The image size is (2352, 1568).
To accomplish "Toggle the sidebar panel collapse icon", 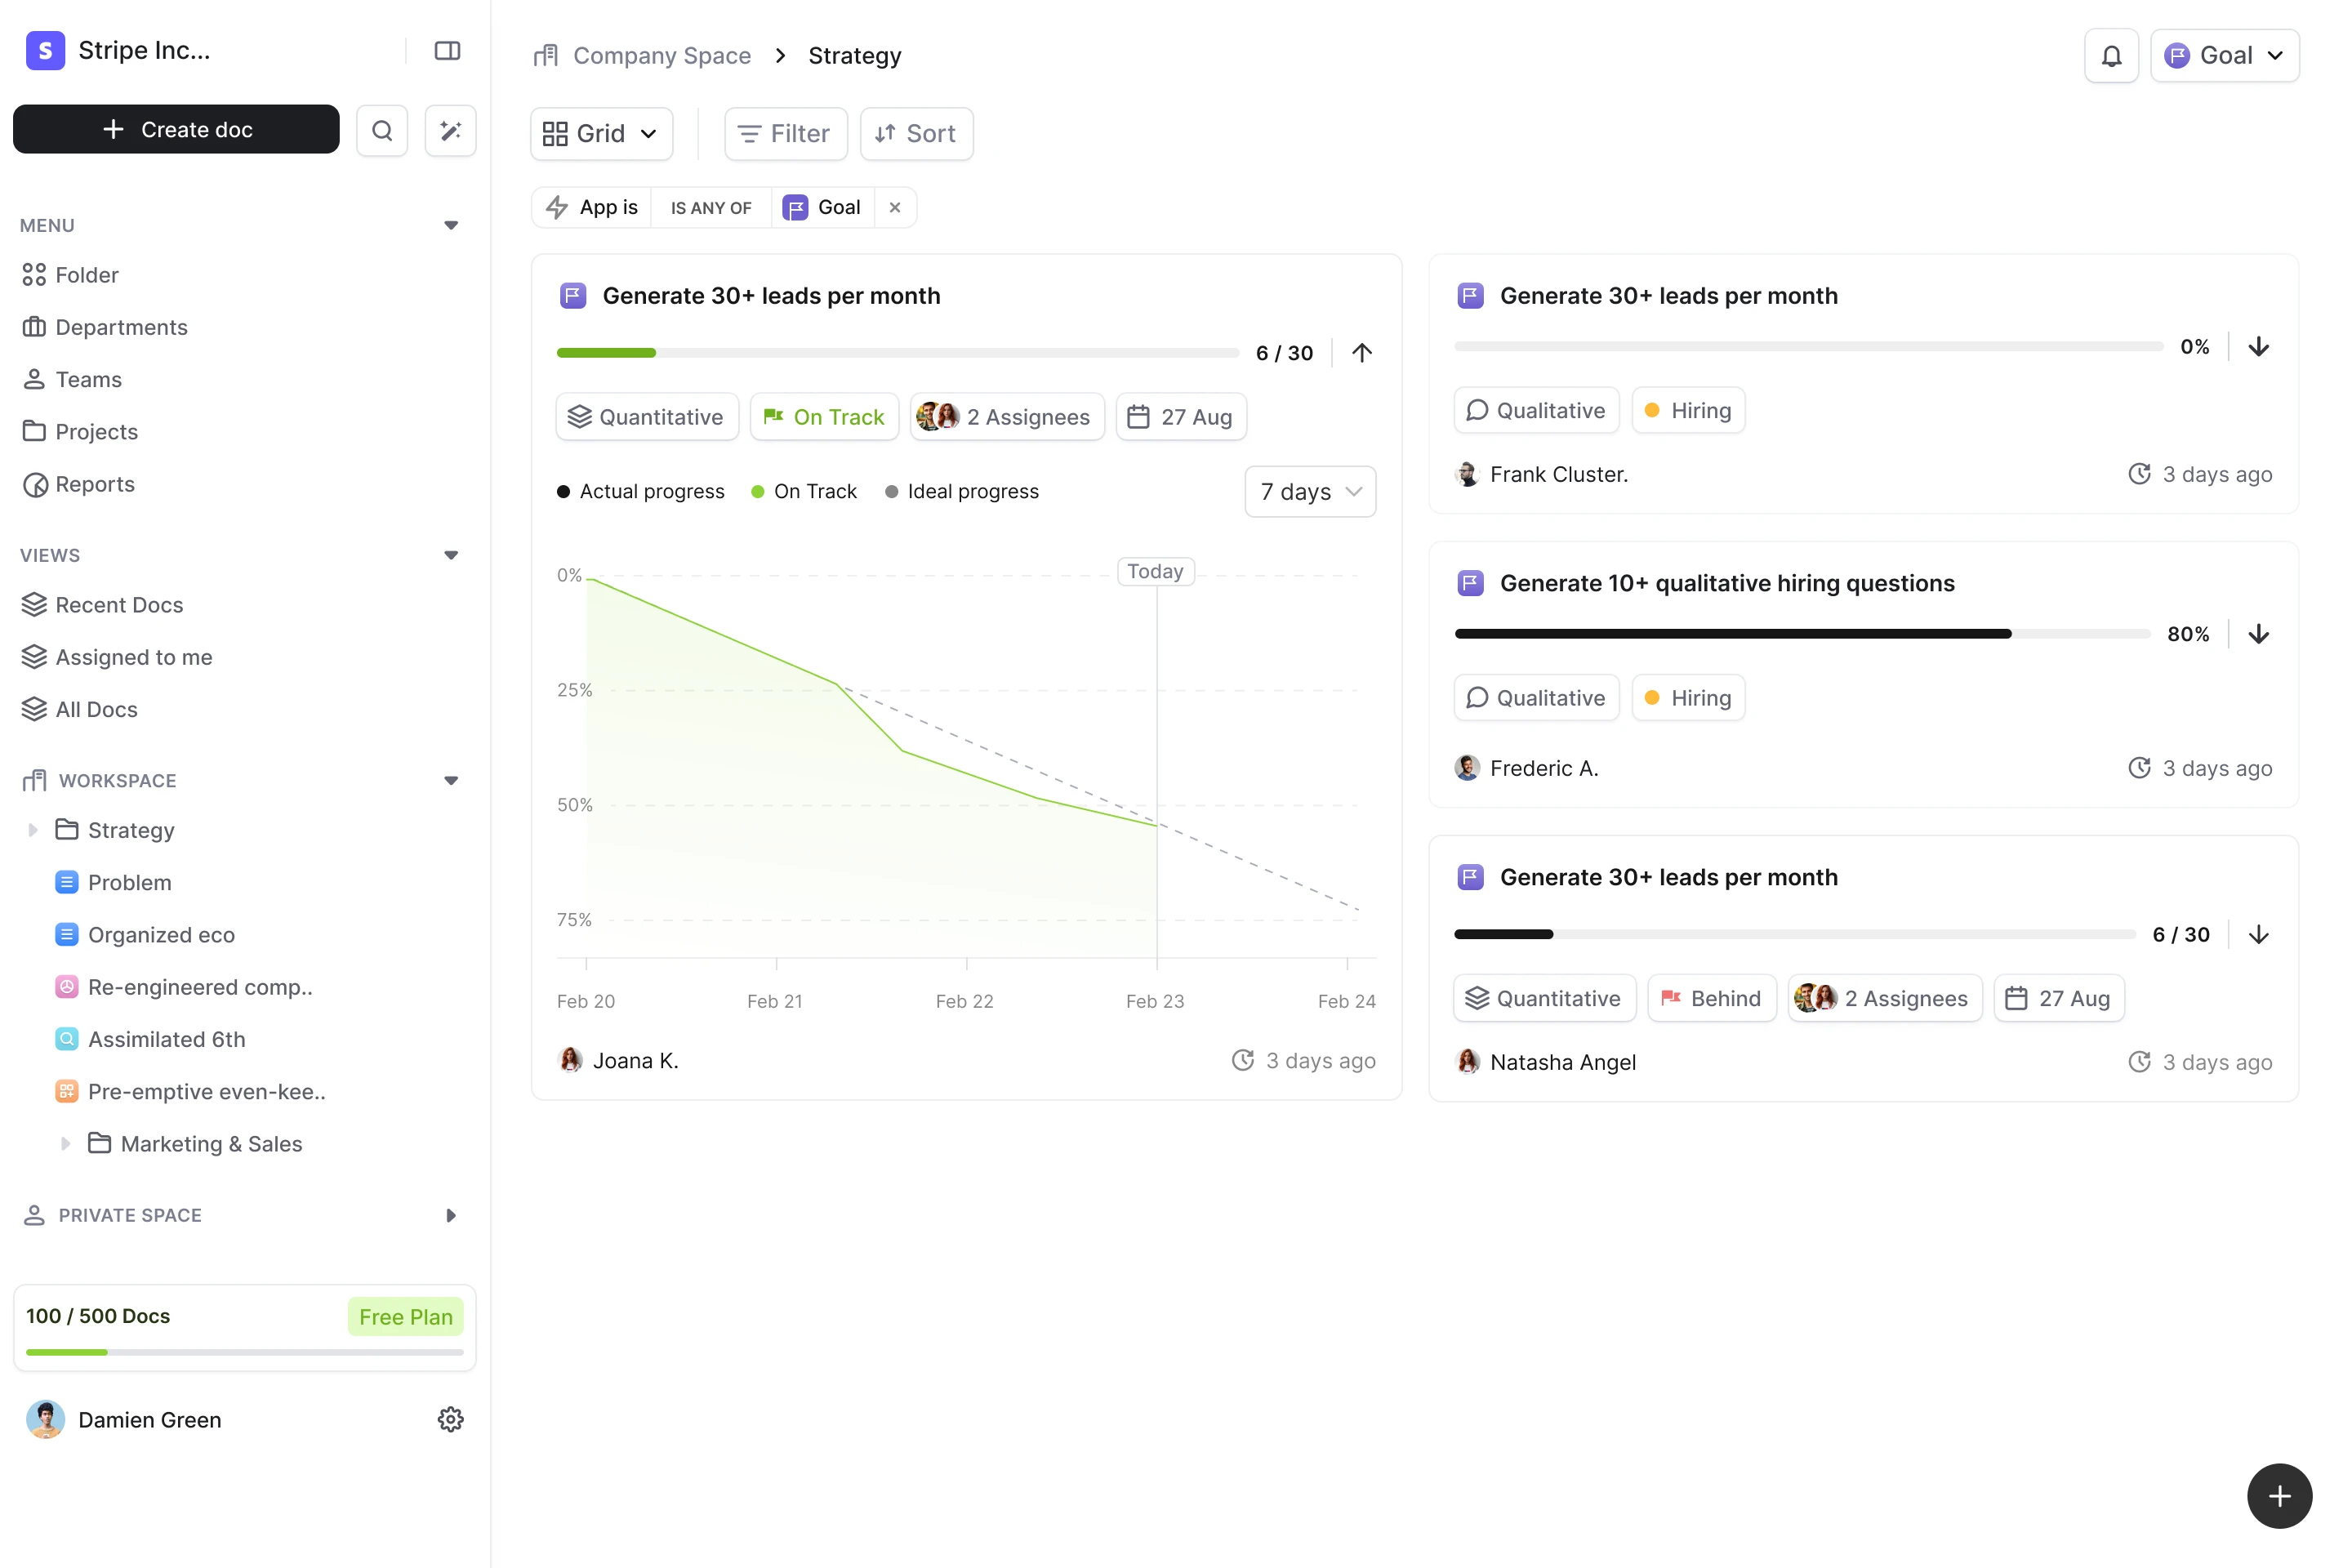I will tap(447, 51).
